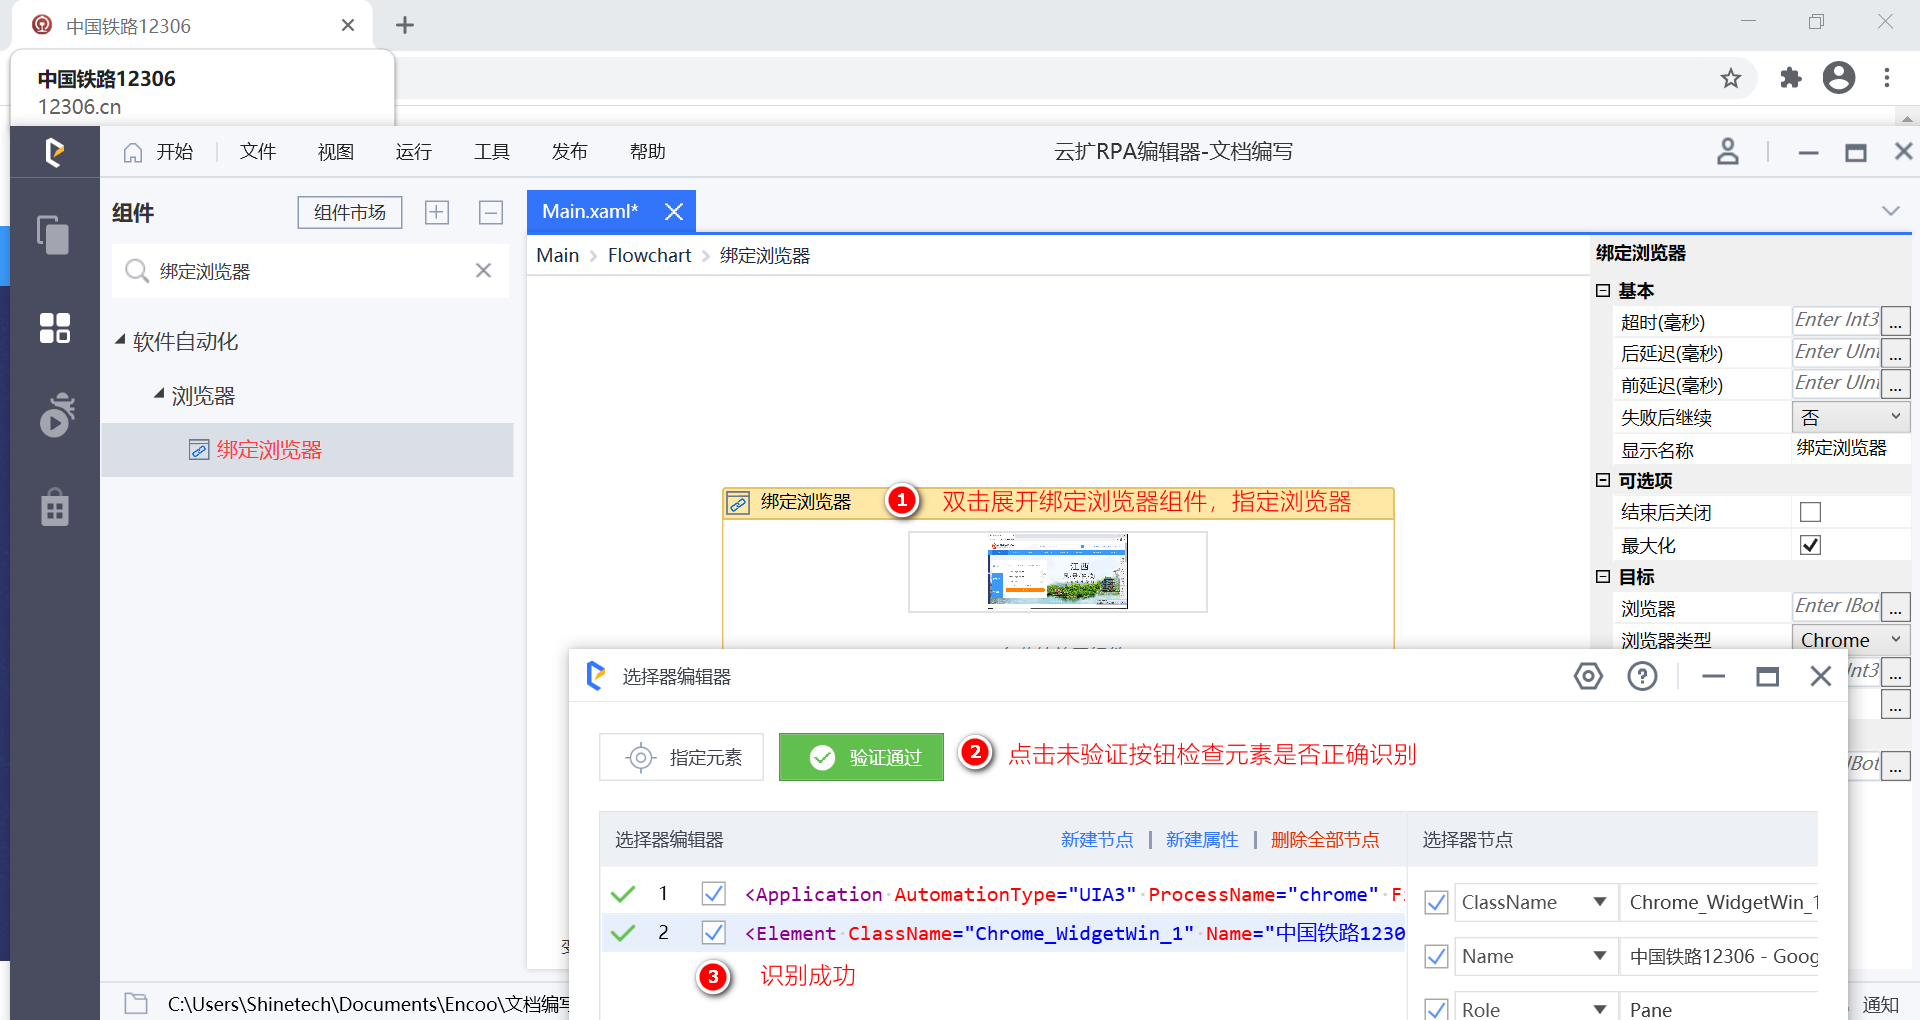Open the package market sidebar icon
This screenshot has height=1020, width=1920.
(55, 507)
